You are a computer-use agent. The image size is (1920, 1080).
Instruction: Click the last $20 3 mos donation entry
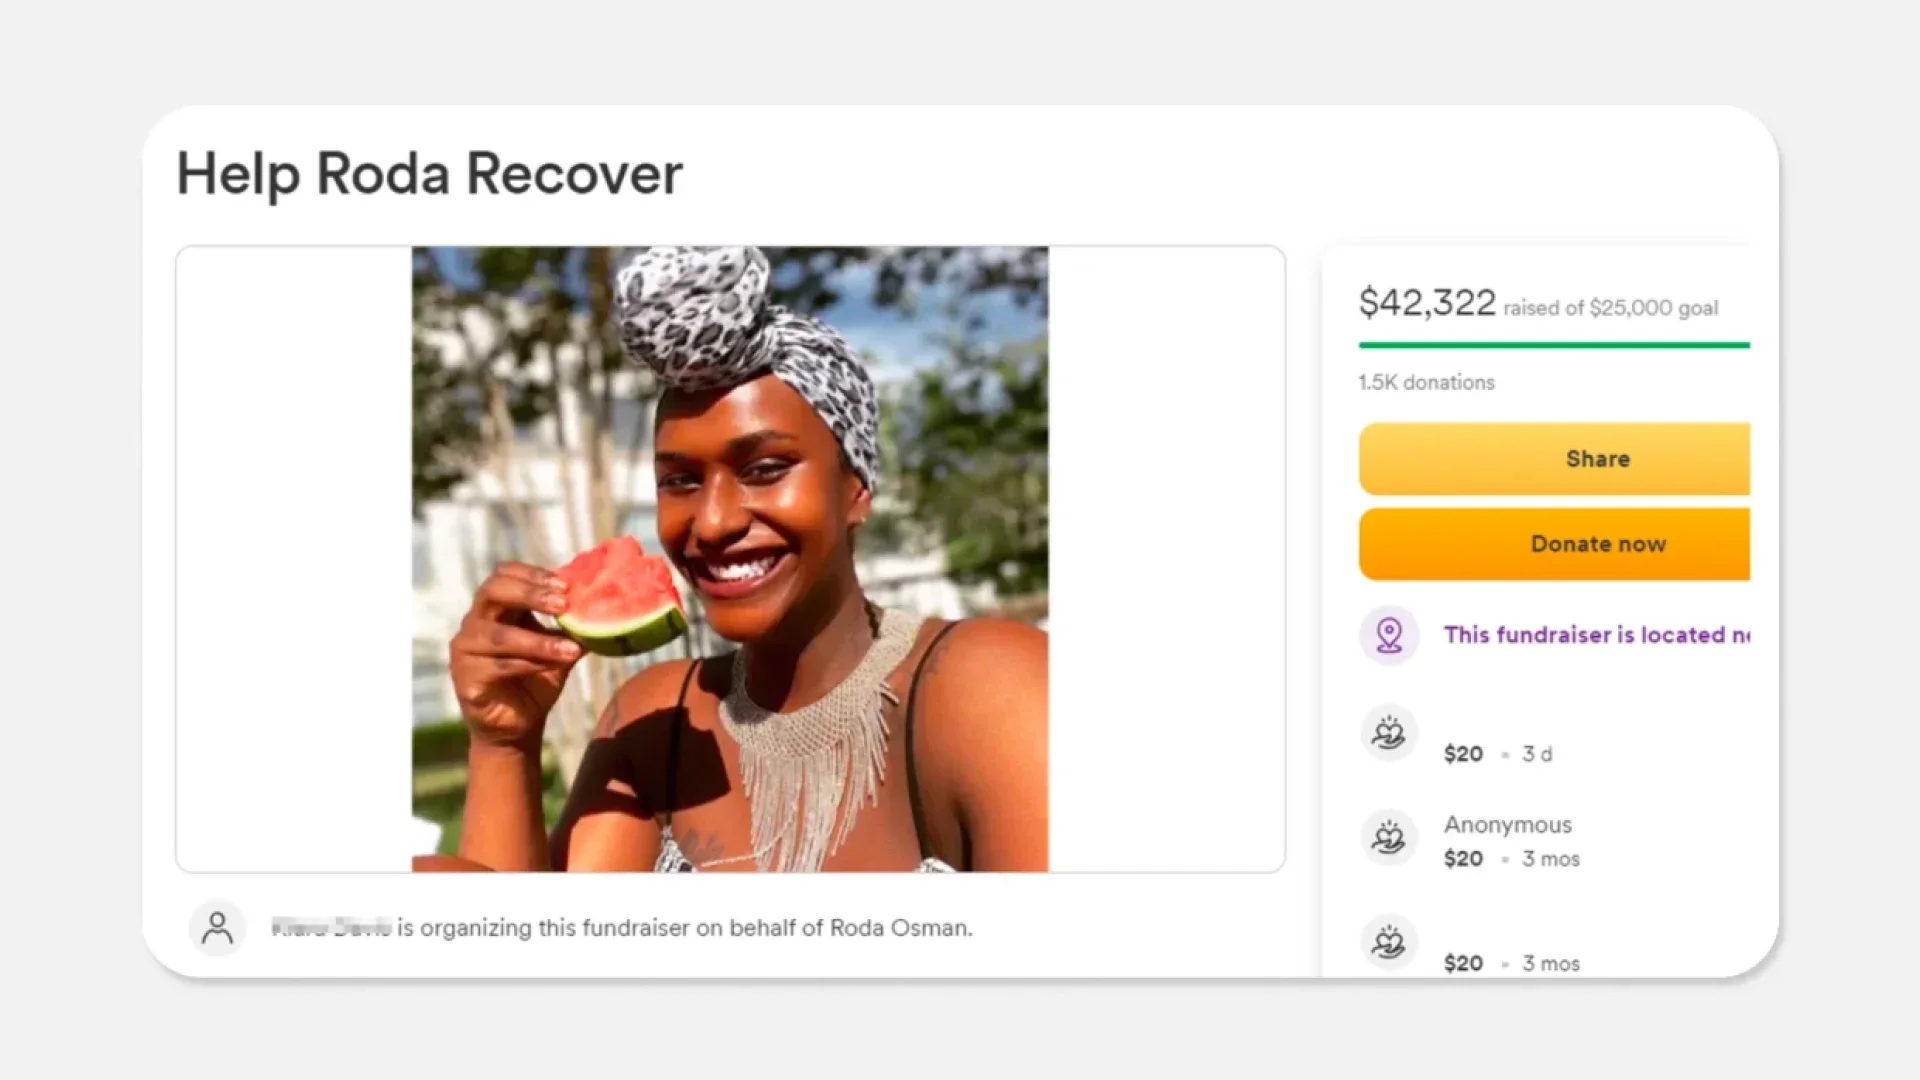1511,963
